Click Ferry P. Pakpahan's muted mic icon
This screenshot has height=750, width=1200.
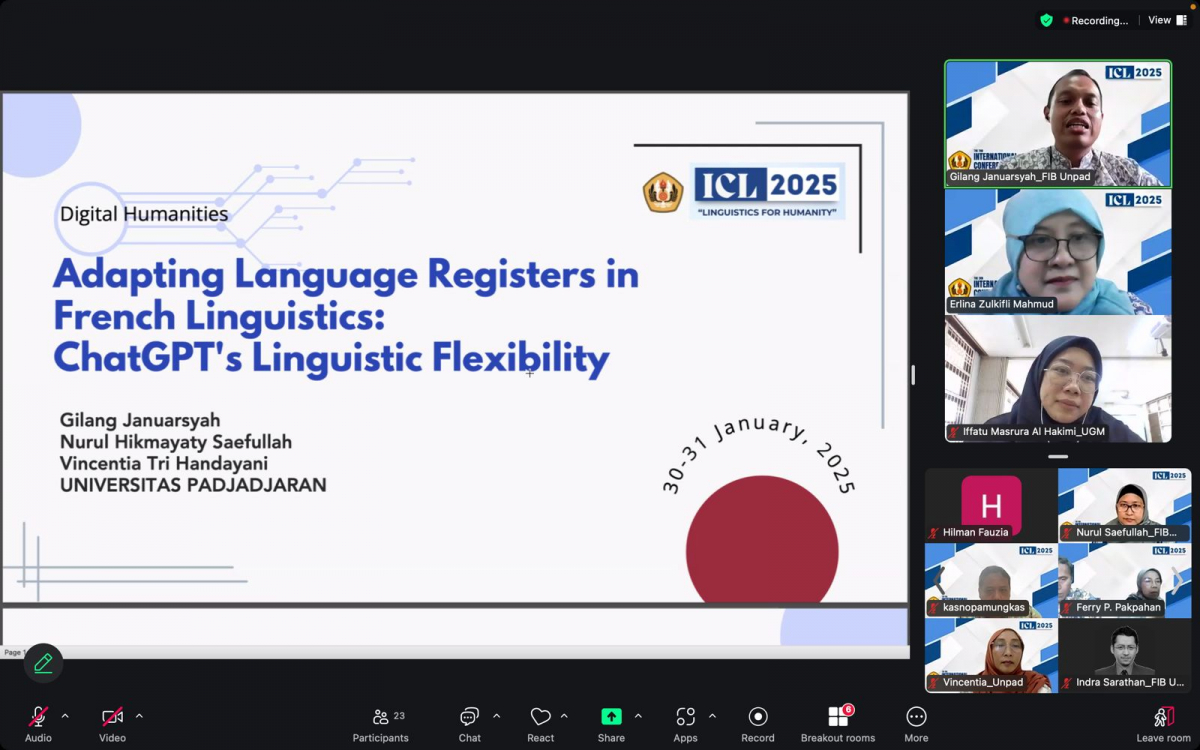[1067, 608]
